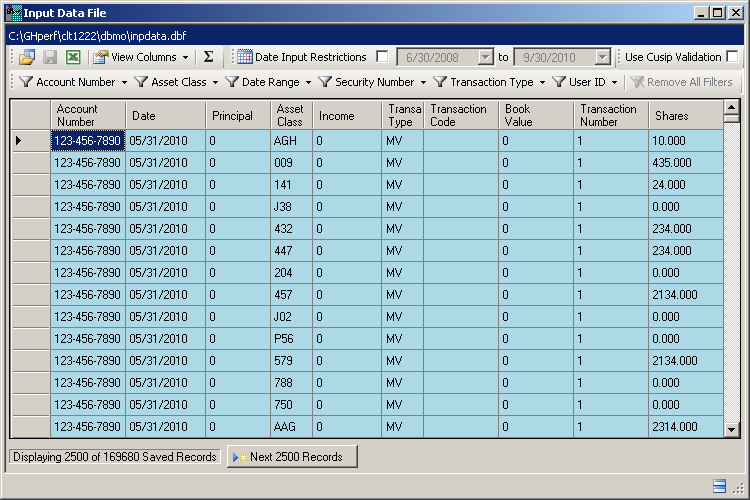The height and width of the screenshot is (500, 750).
Task: Click the vertical scrollbar down arrow
Action: pos(731,429)
